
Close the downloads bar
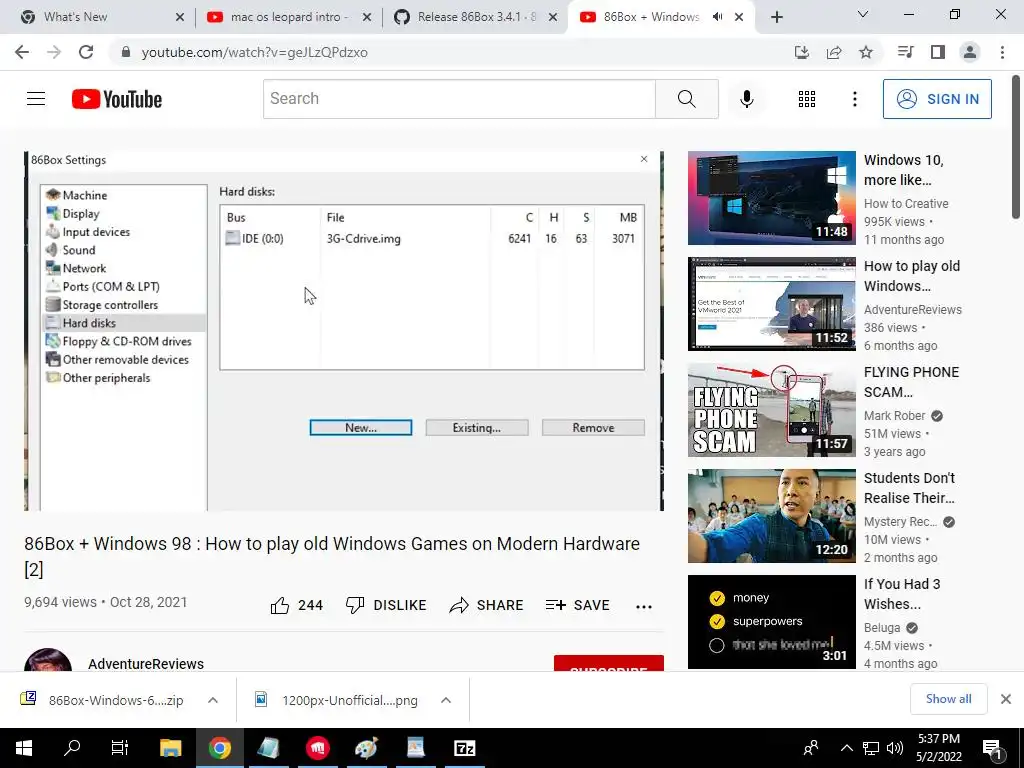[1006, 699]
